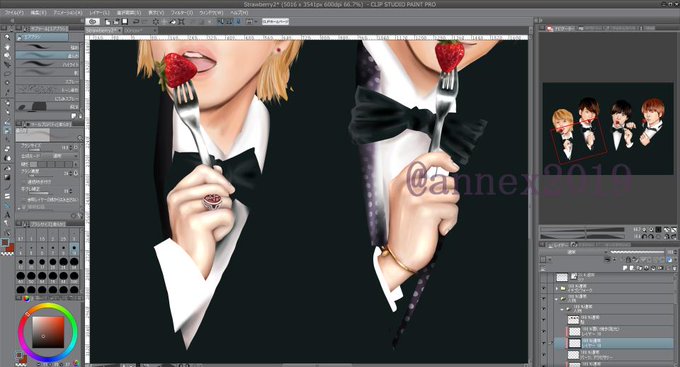The image size is (680, 367).
Task: Select the Gradient tool in toolbox
Action: point(7,177)
